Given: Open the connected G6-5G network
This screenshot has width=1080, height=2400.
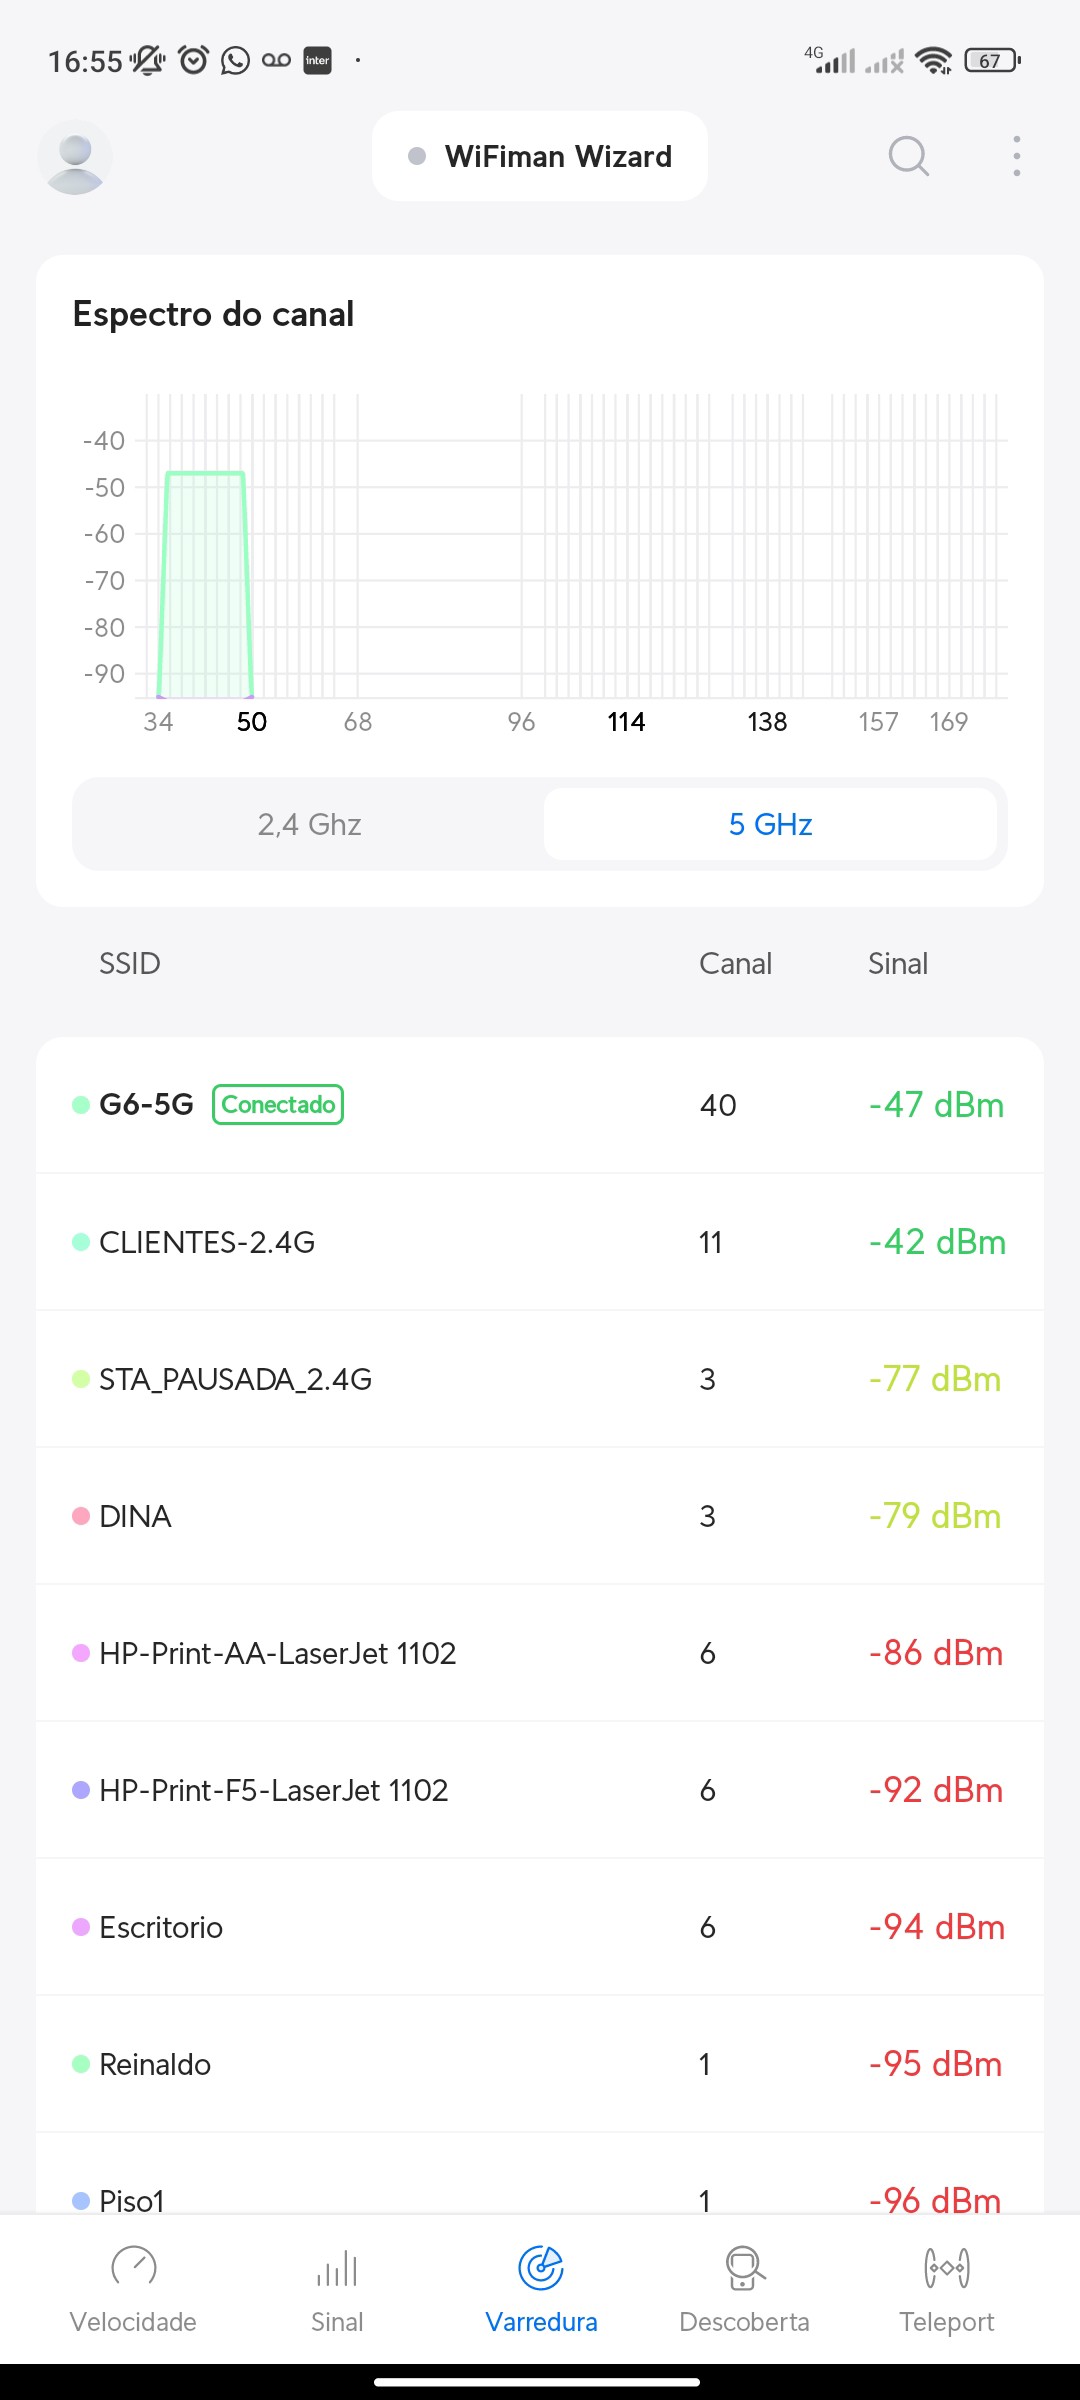Looking at the screenshot, I should pos(540,1105).
